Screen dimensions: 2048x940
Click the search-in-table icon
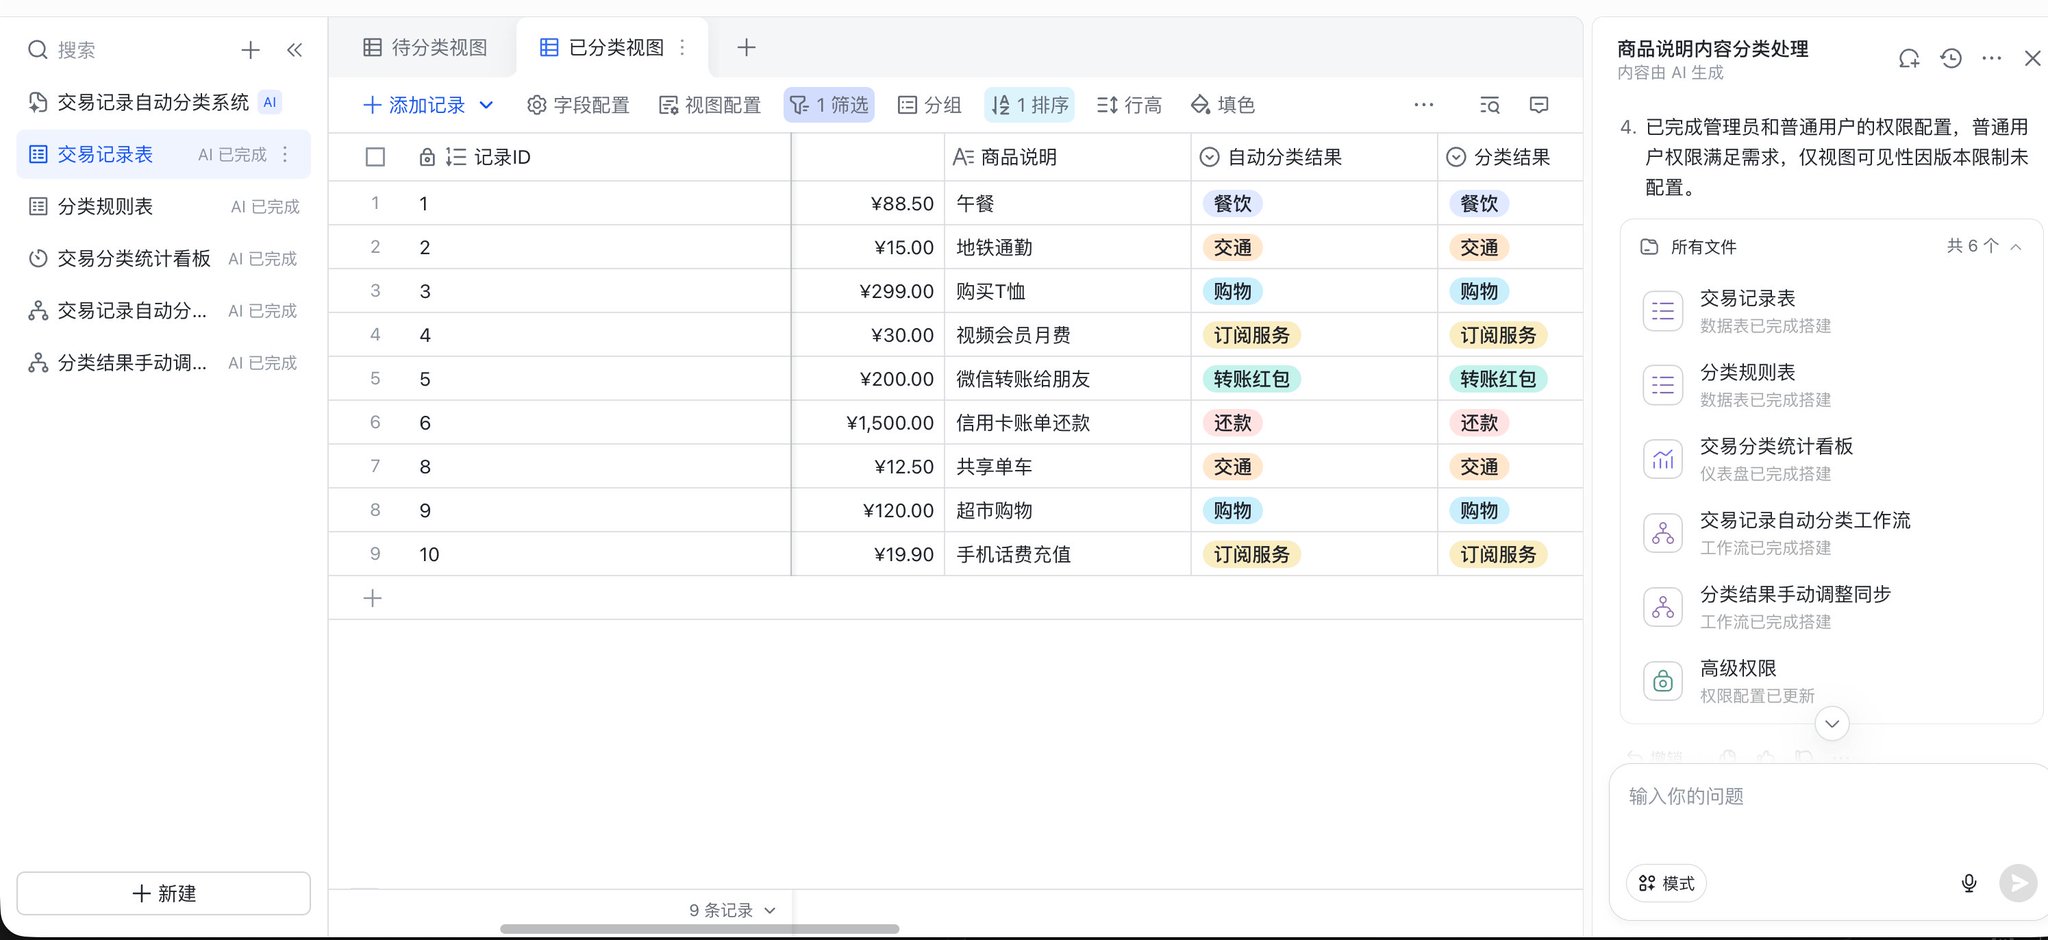(x=1489, y=105)
